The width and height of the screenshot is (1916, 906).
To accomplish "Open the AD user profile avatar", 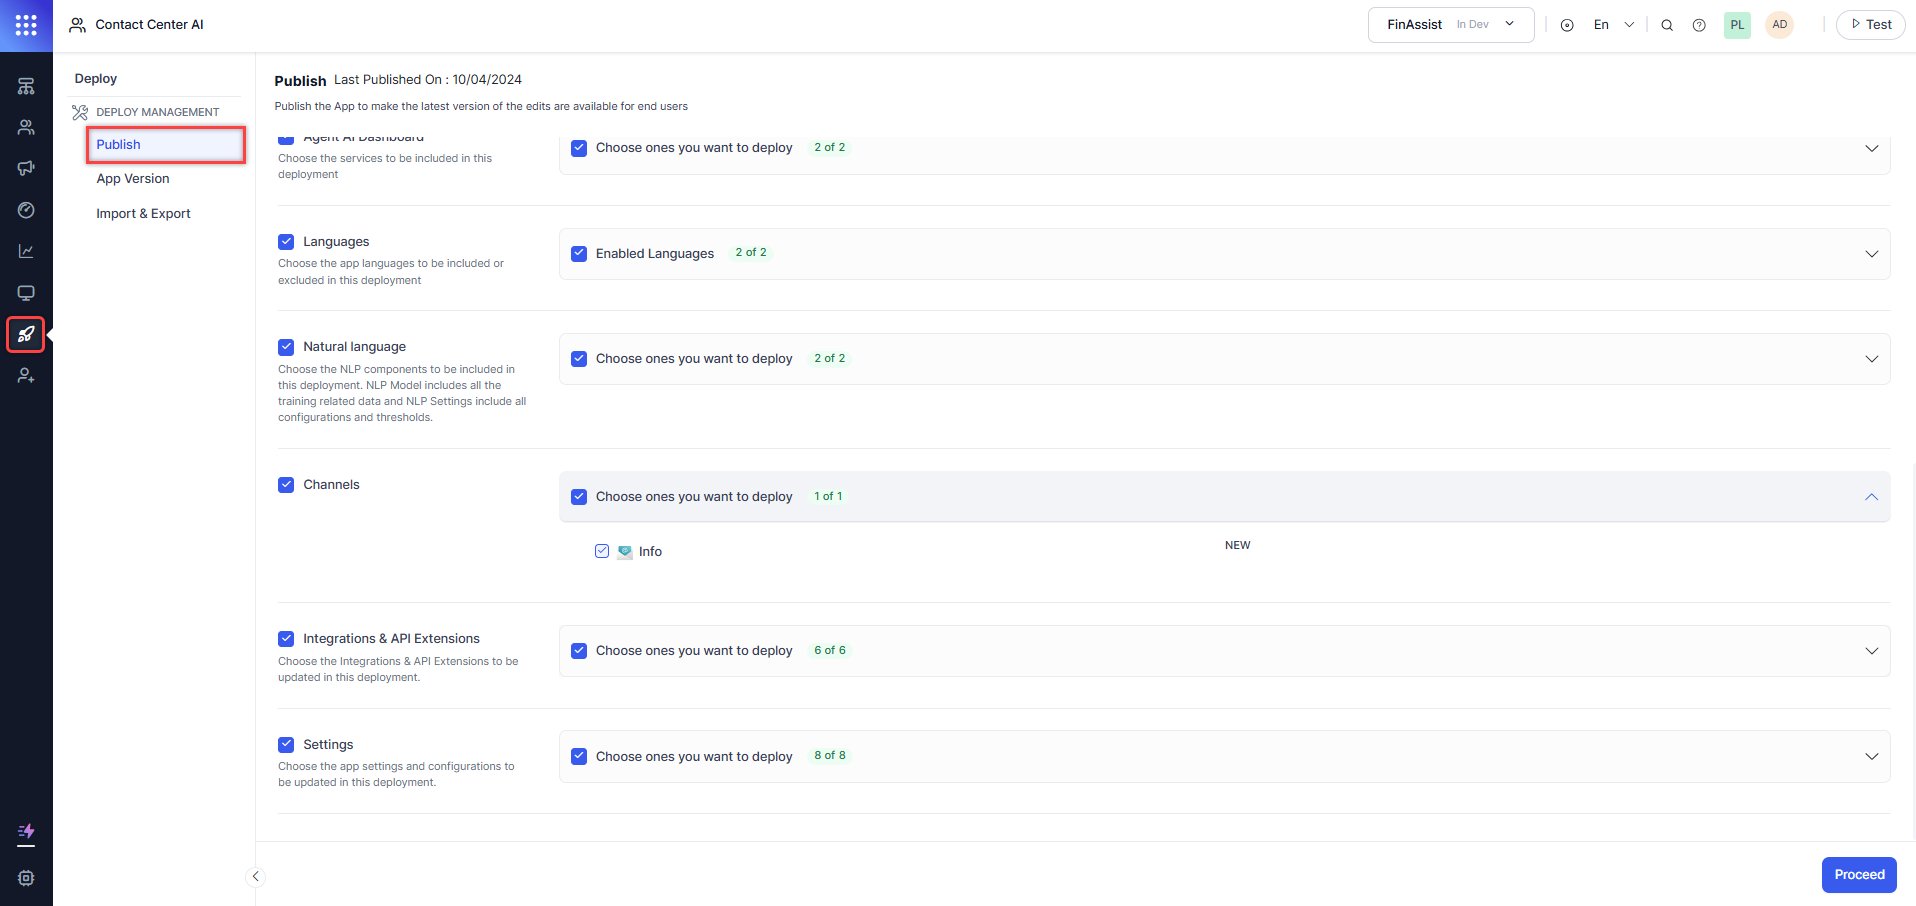I will (x=1780, y=25).
